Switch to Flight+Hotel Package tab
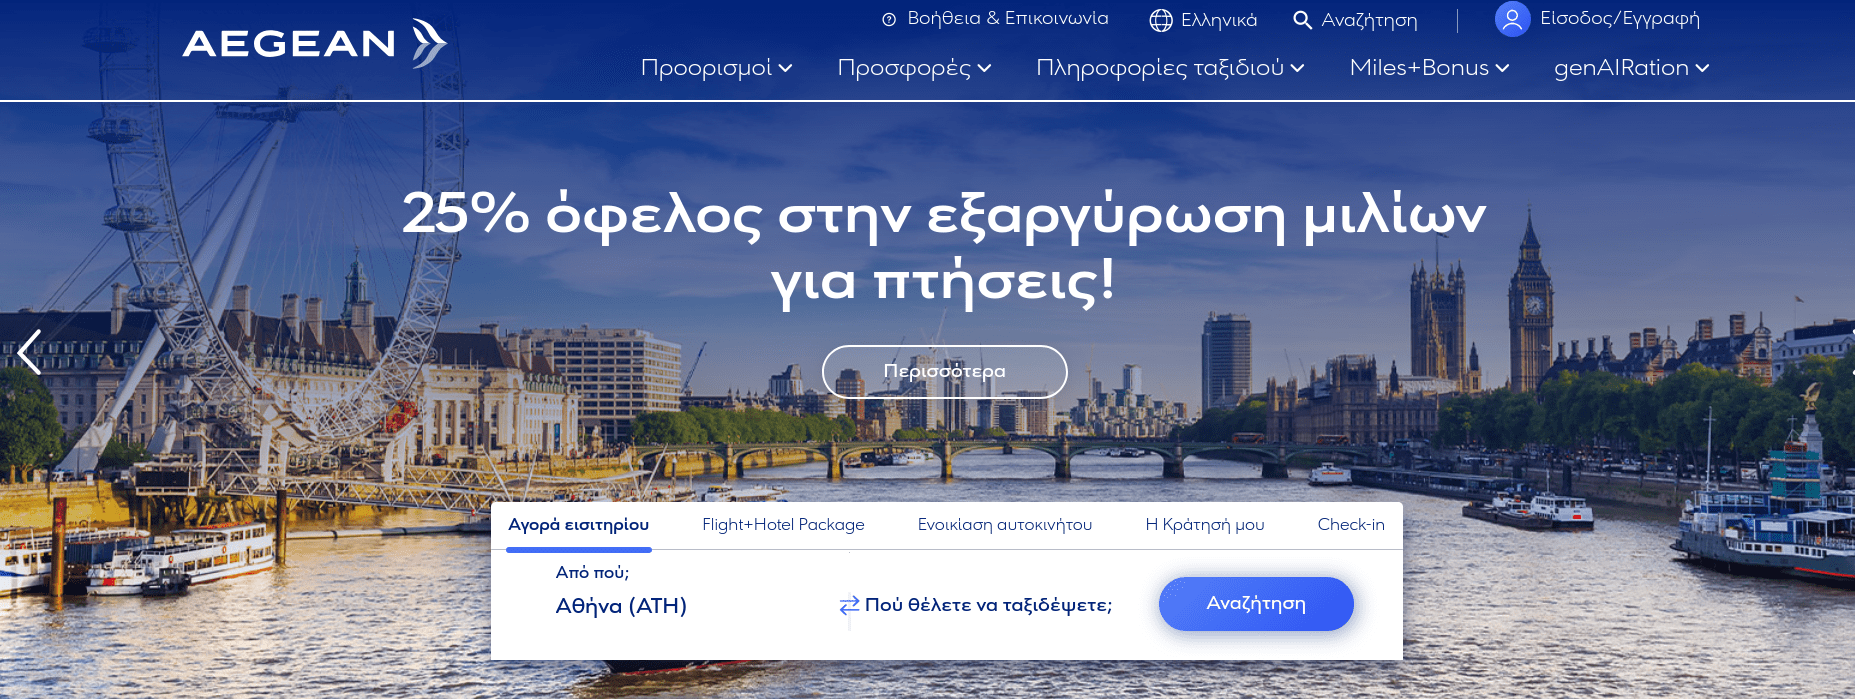This screenshot has width=1855, height=699. (783, 525)
